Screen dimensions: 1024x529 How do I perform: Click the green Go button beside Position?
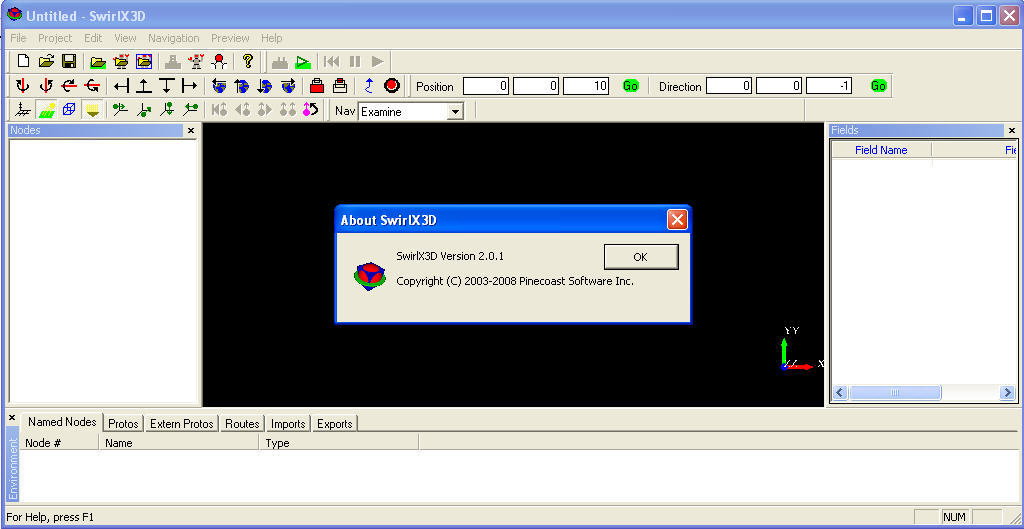click(x=630, y=86)
